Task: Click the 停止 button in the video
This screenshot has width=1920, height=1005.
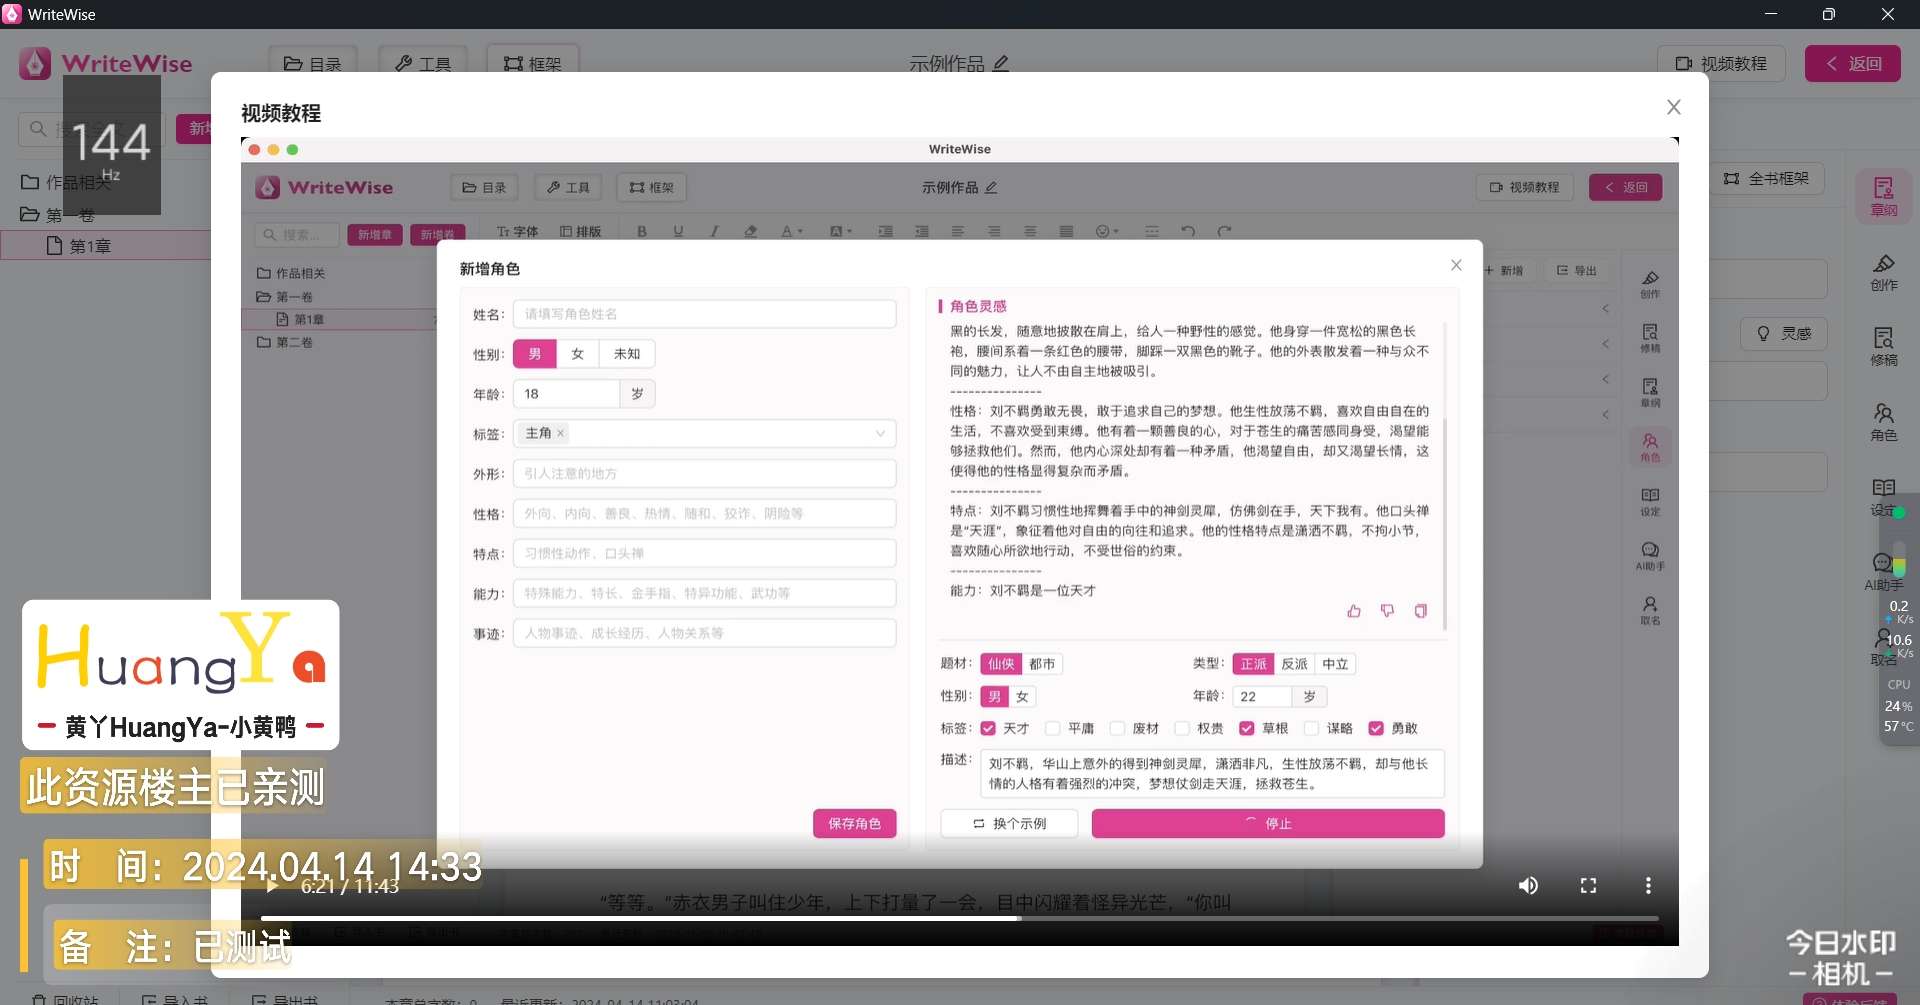Action: (1268, 823)
